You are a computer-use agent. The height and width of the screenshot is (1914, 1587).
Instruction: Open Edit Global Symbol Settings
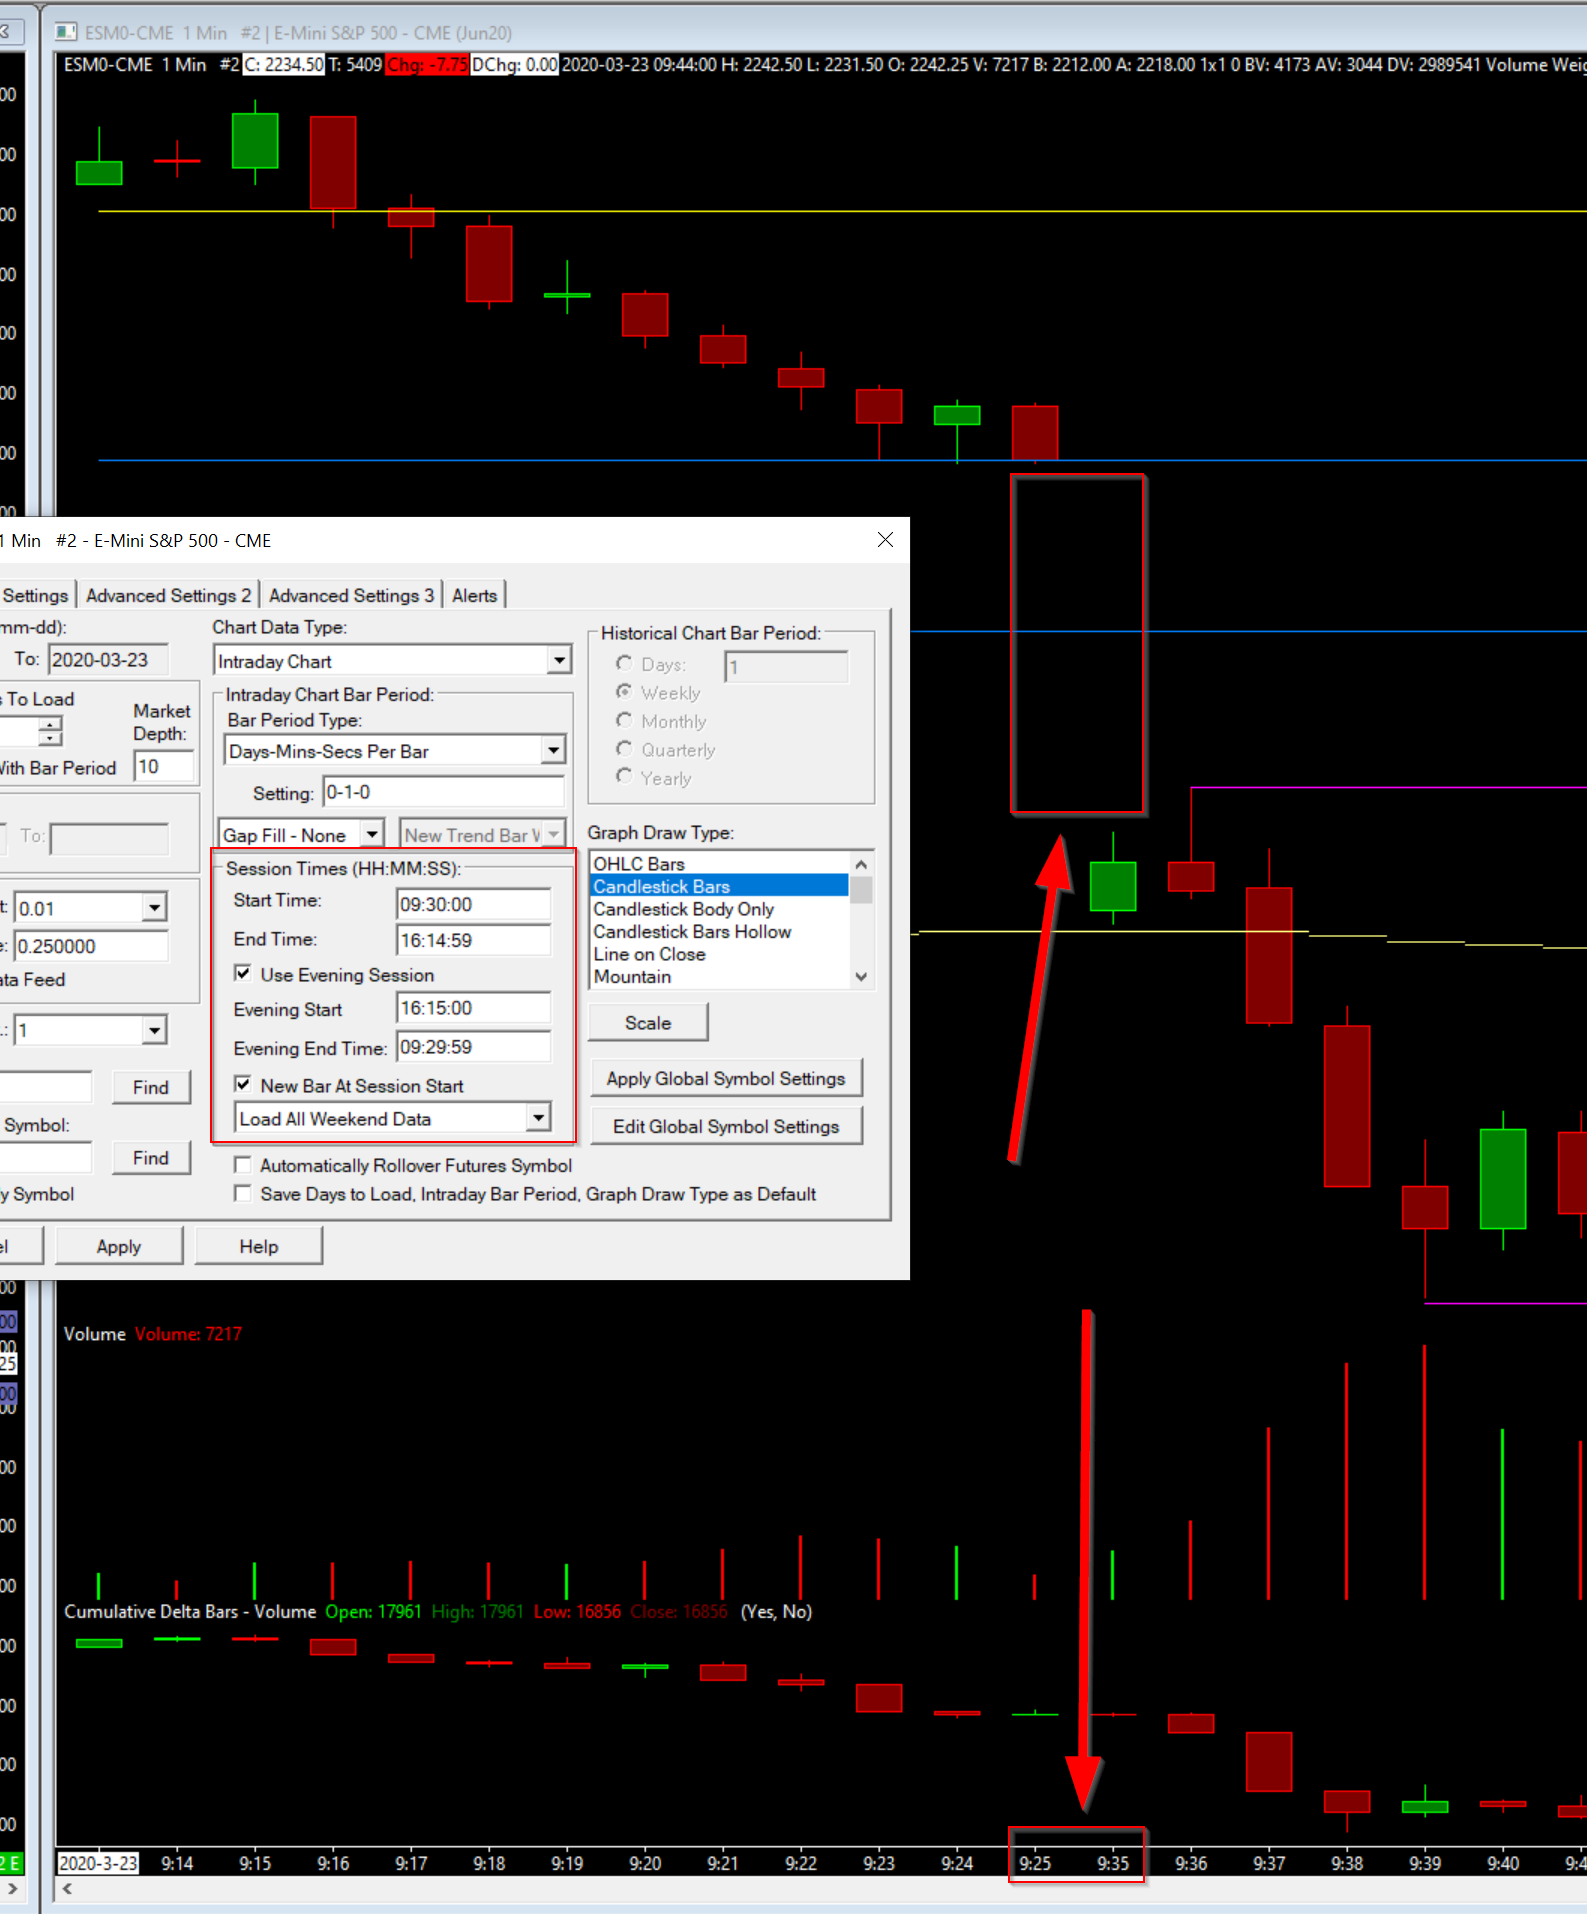[x=726, y=1126]
